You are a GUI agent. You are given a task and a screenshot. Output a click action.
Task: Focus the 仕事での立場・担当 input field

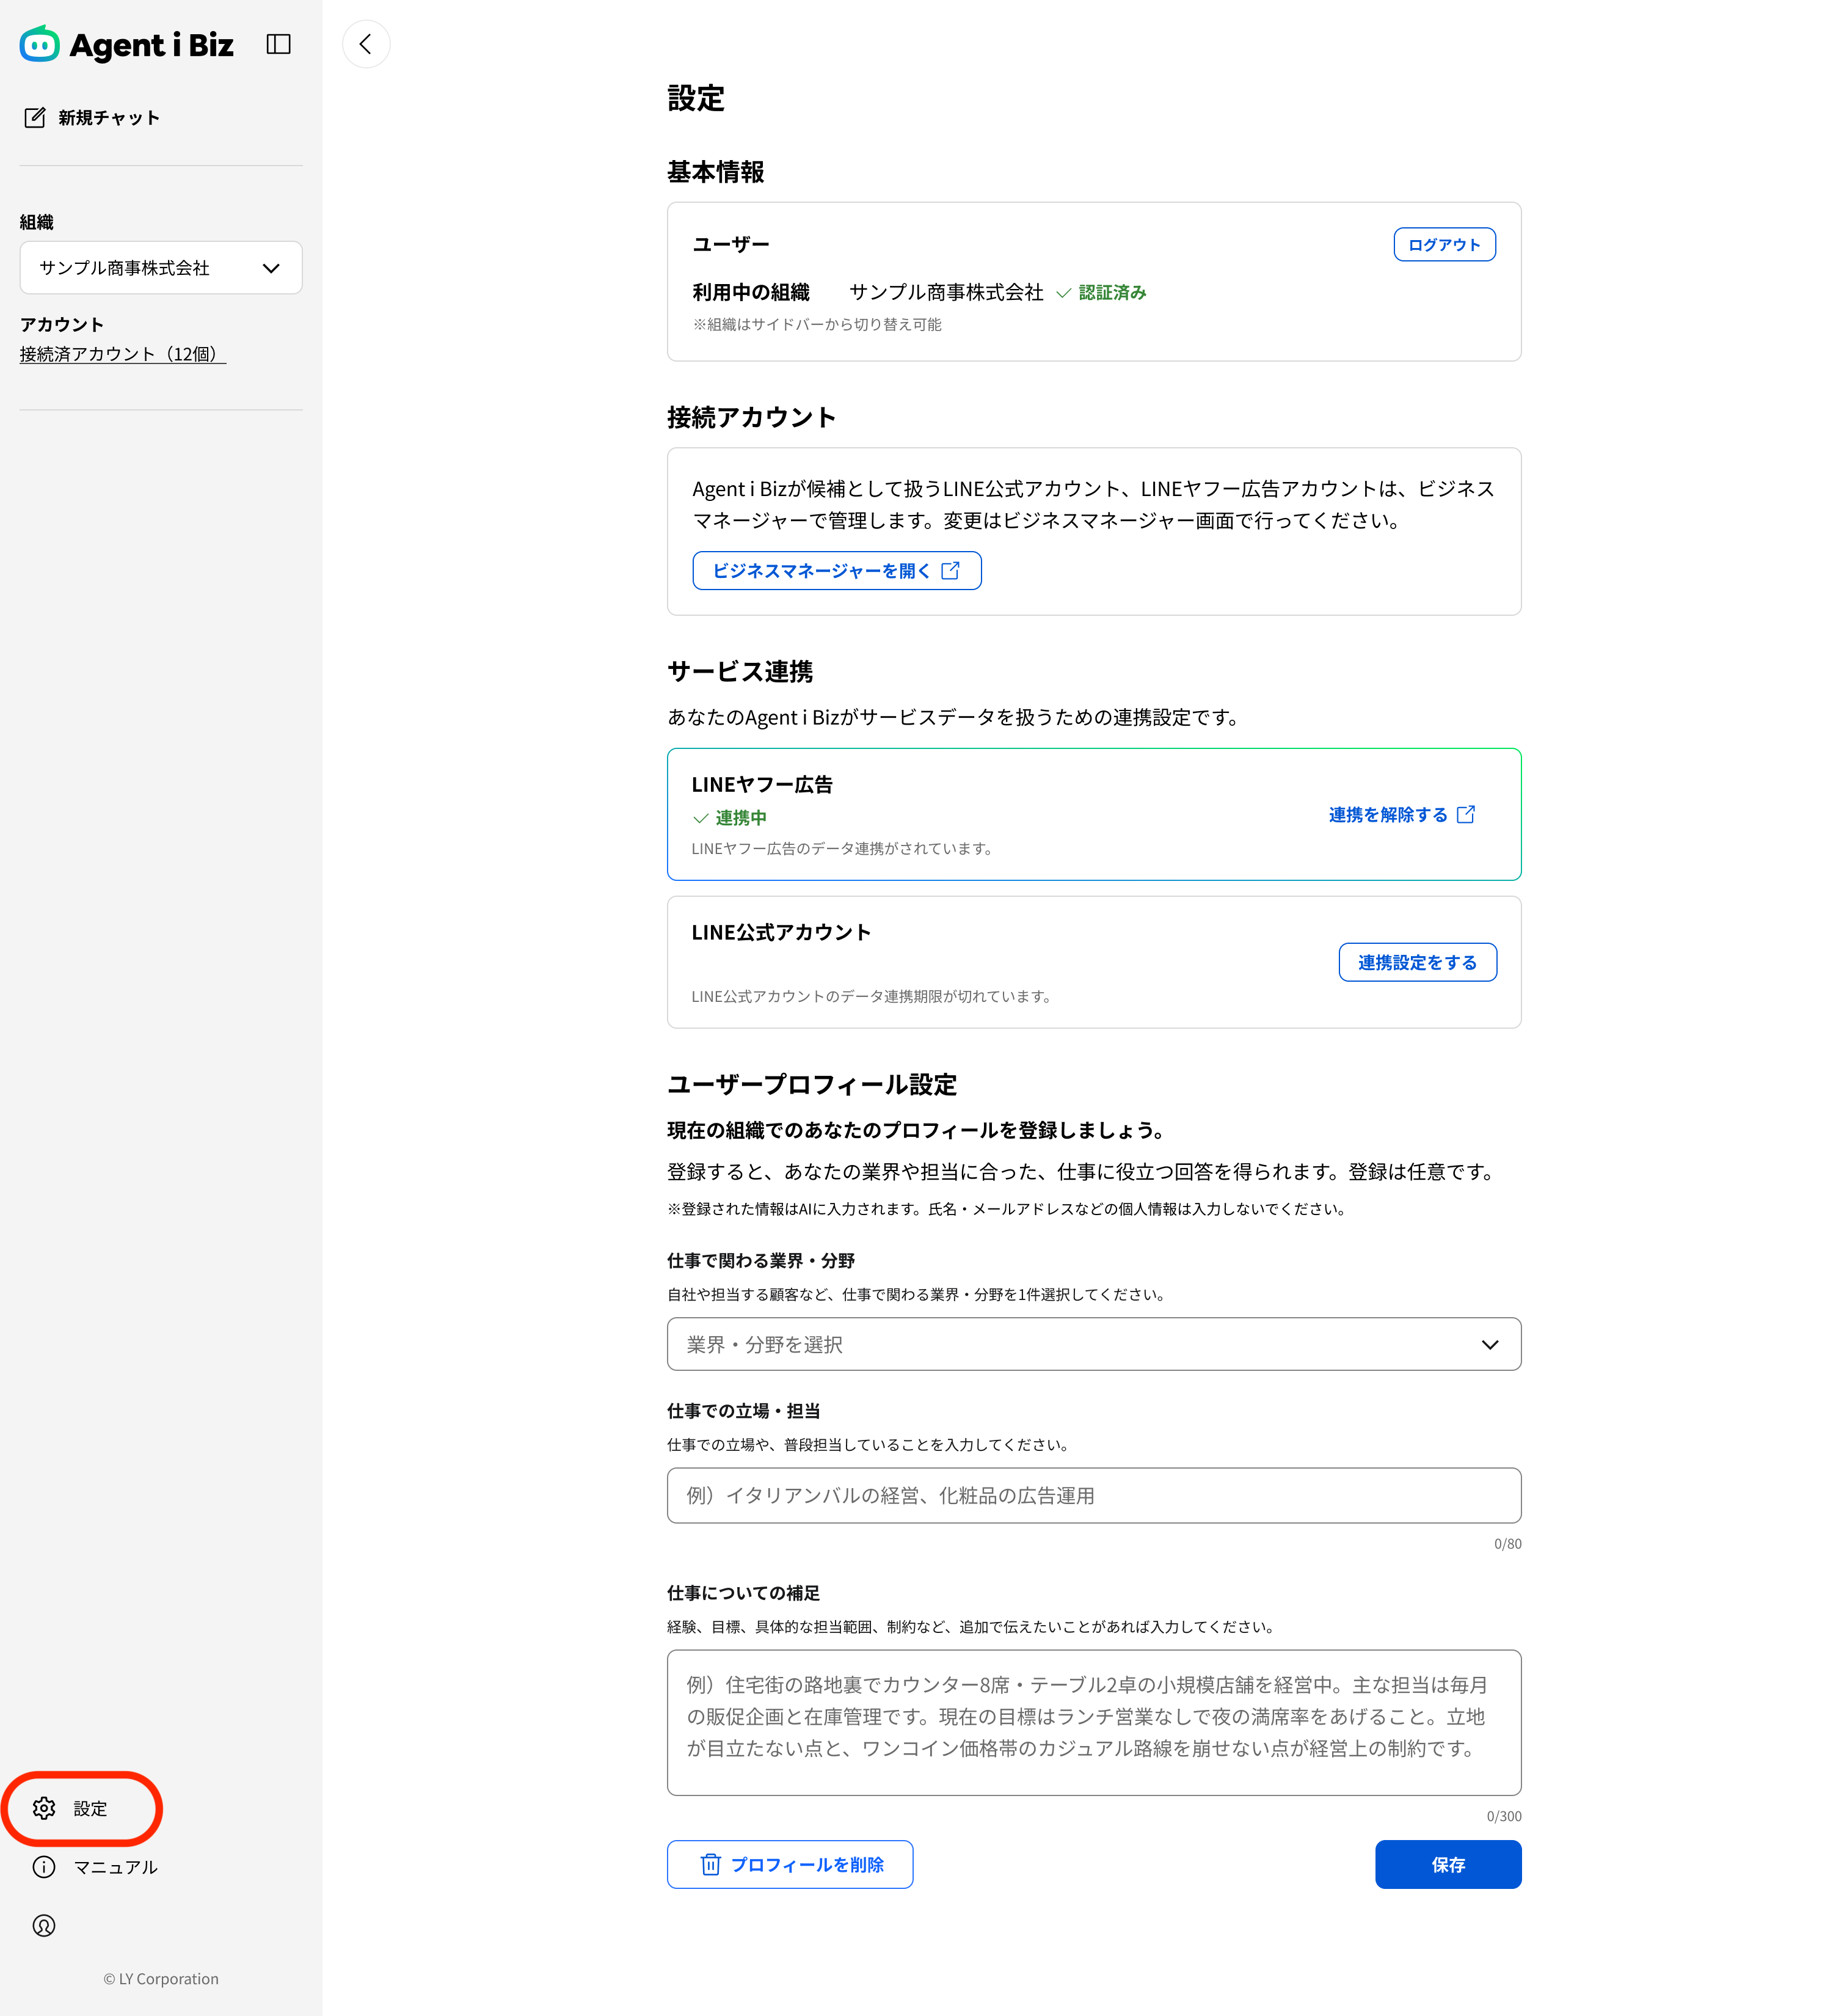(1094, 1496)
